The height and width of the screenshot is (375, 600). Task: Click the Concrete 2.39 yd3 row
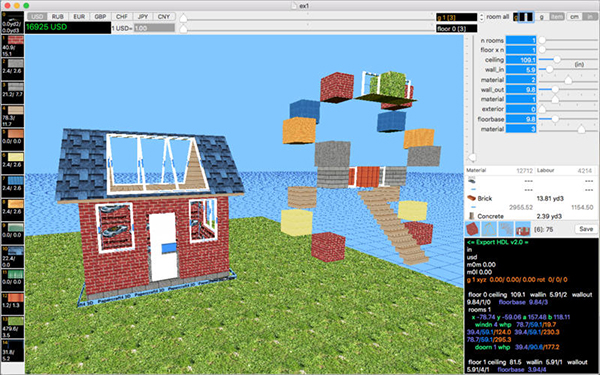(530, 216)
